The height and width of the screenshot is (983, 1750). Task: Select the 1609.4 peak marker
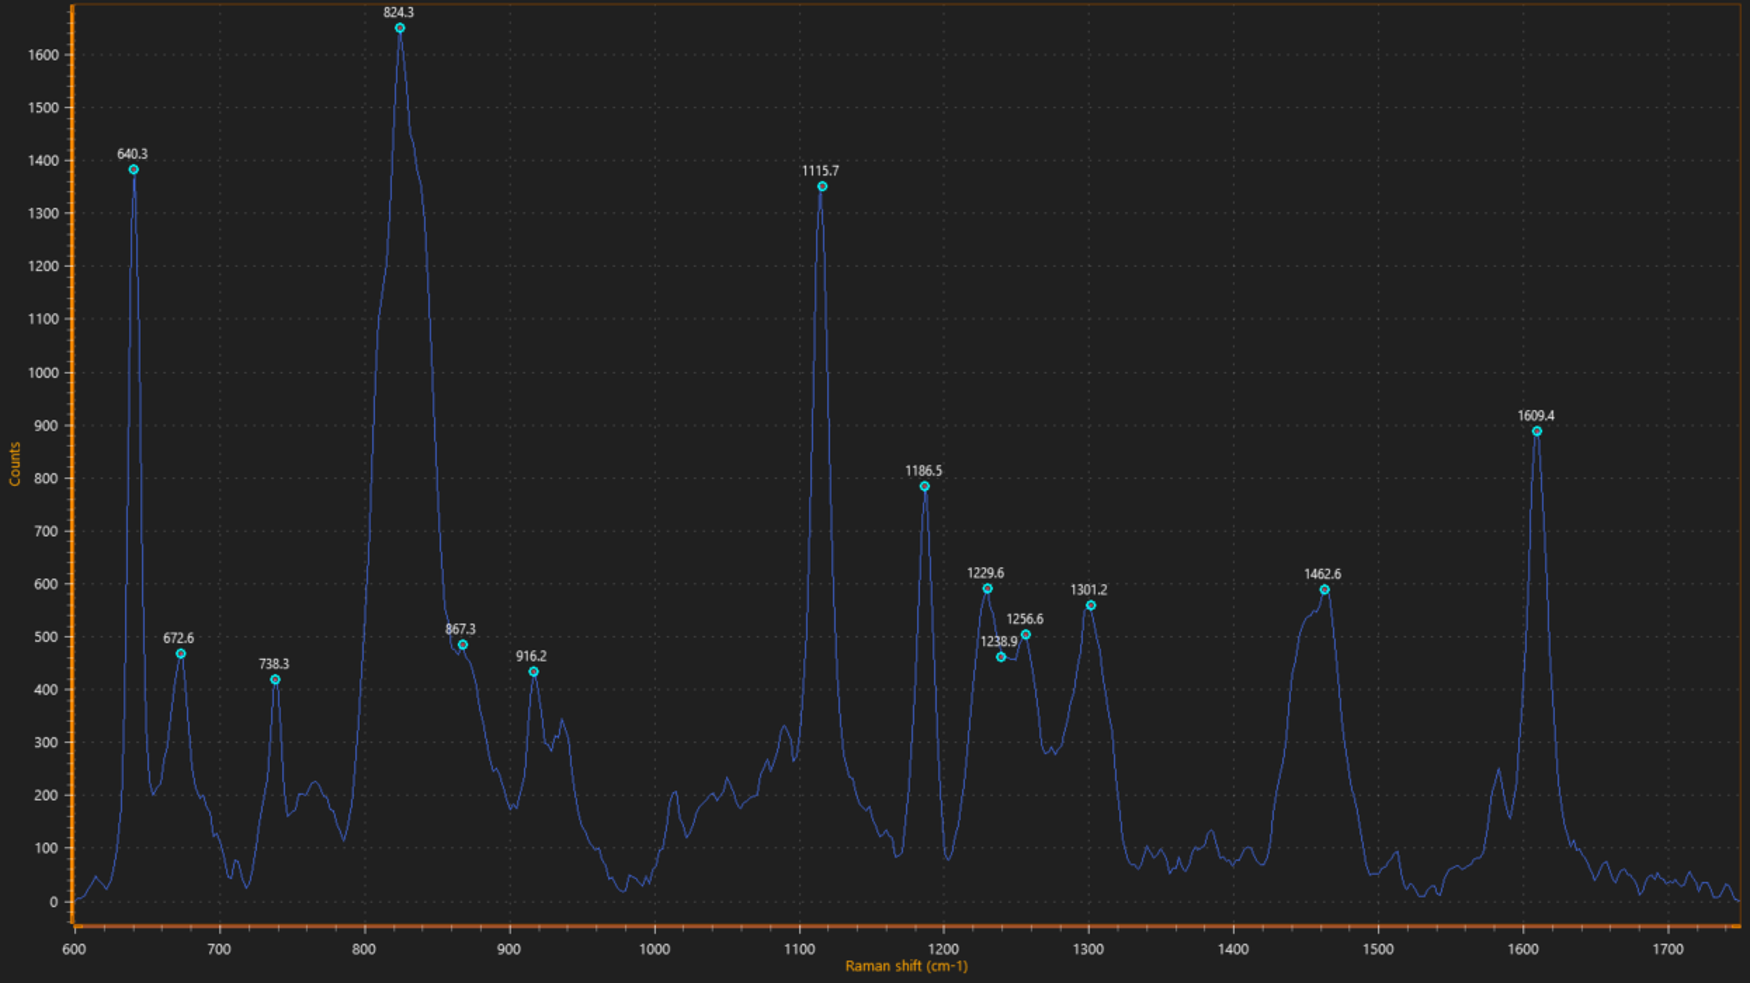(x=1537, y=432)
